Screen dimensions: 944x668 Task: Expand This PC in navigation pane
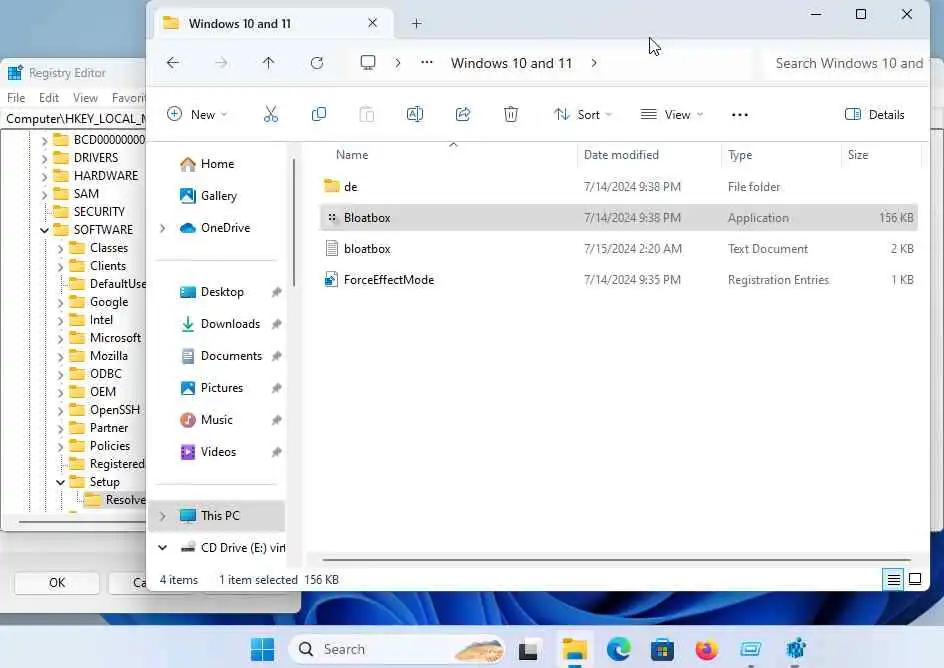click(163, 516)
